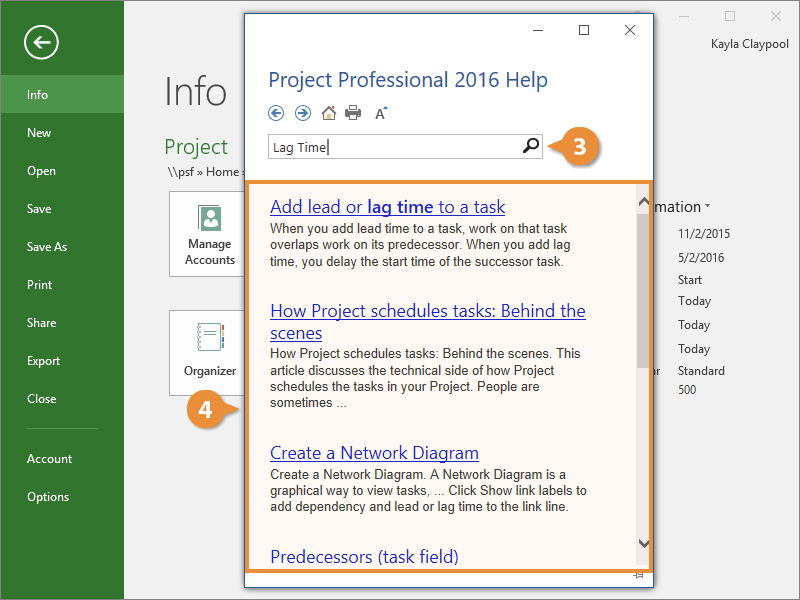Choose Export from the left sidebar
800x600 pixels.
click(44, 361)
